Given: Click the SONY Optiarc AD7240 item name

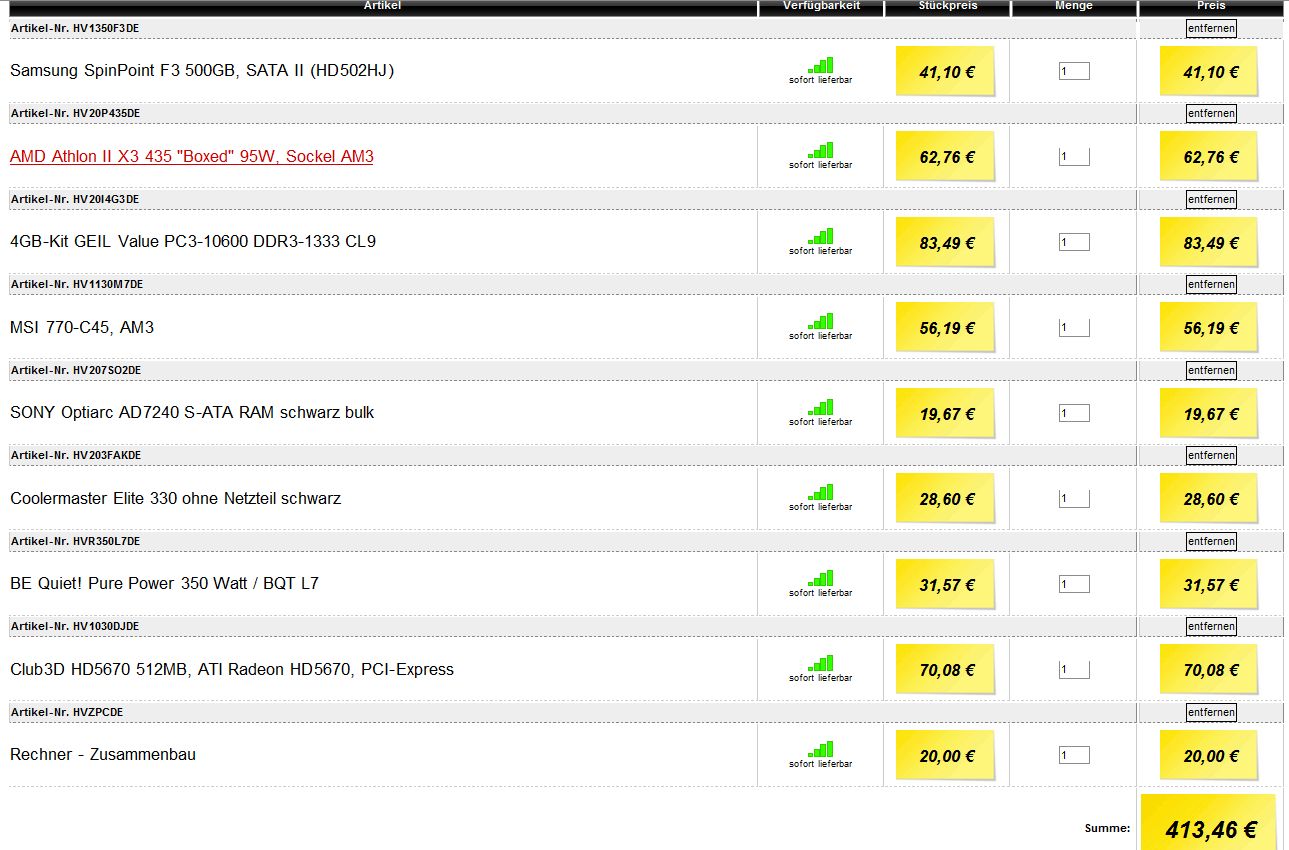Looking at the screenshot, I should 192,413.
